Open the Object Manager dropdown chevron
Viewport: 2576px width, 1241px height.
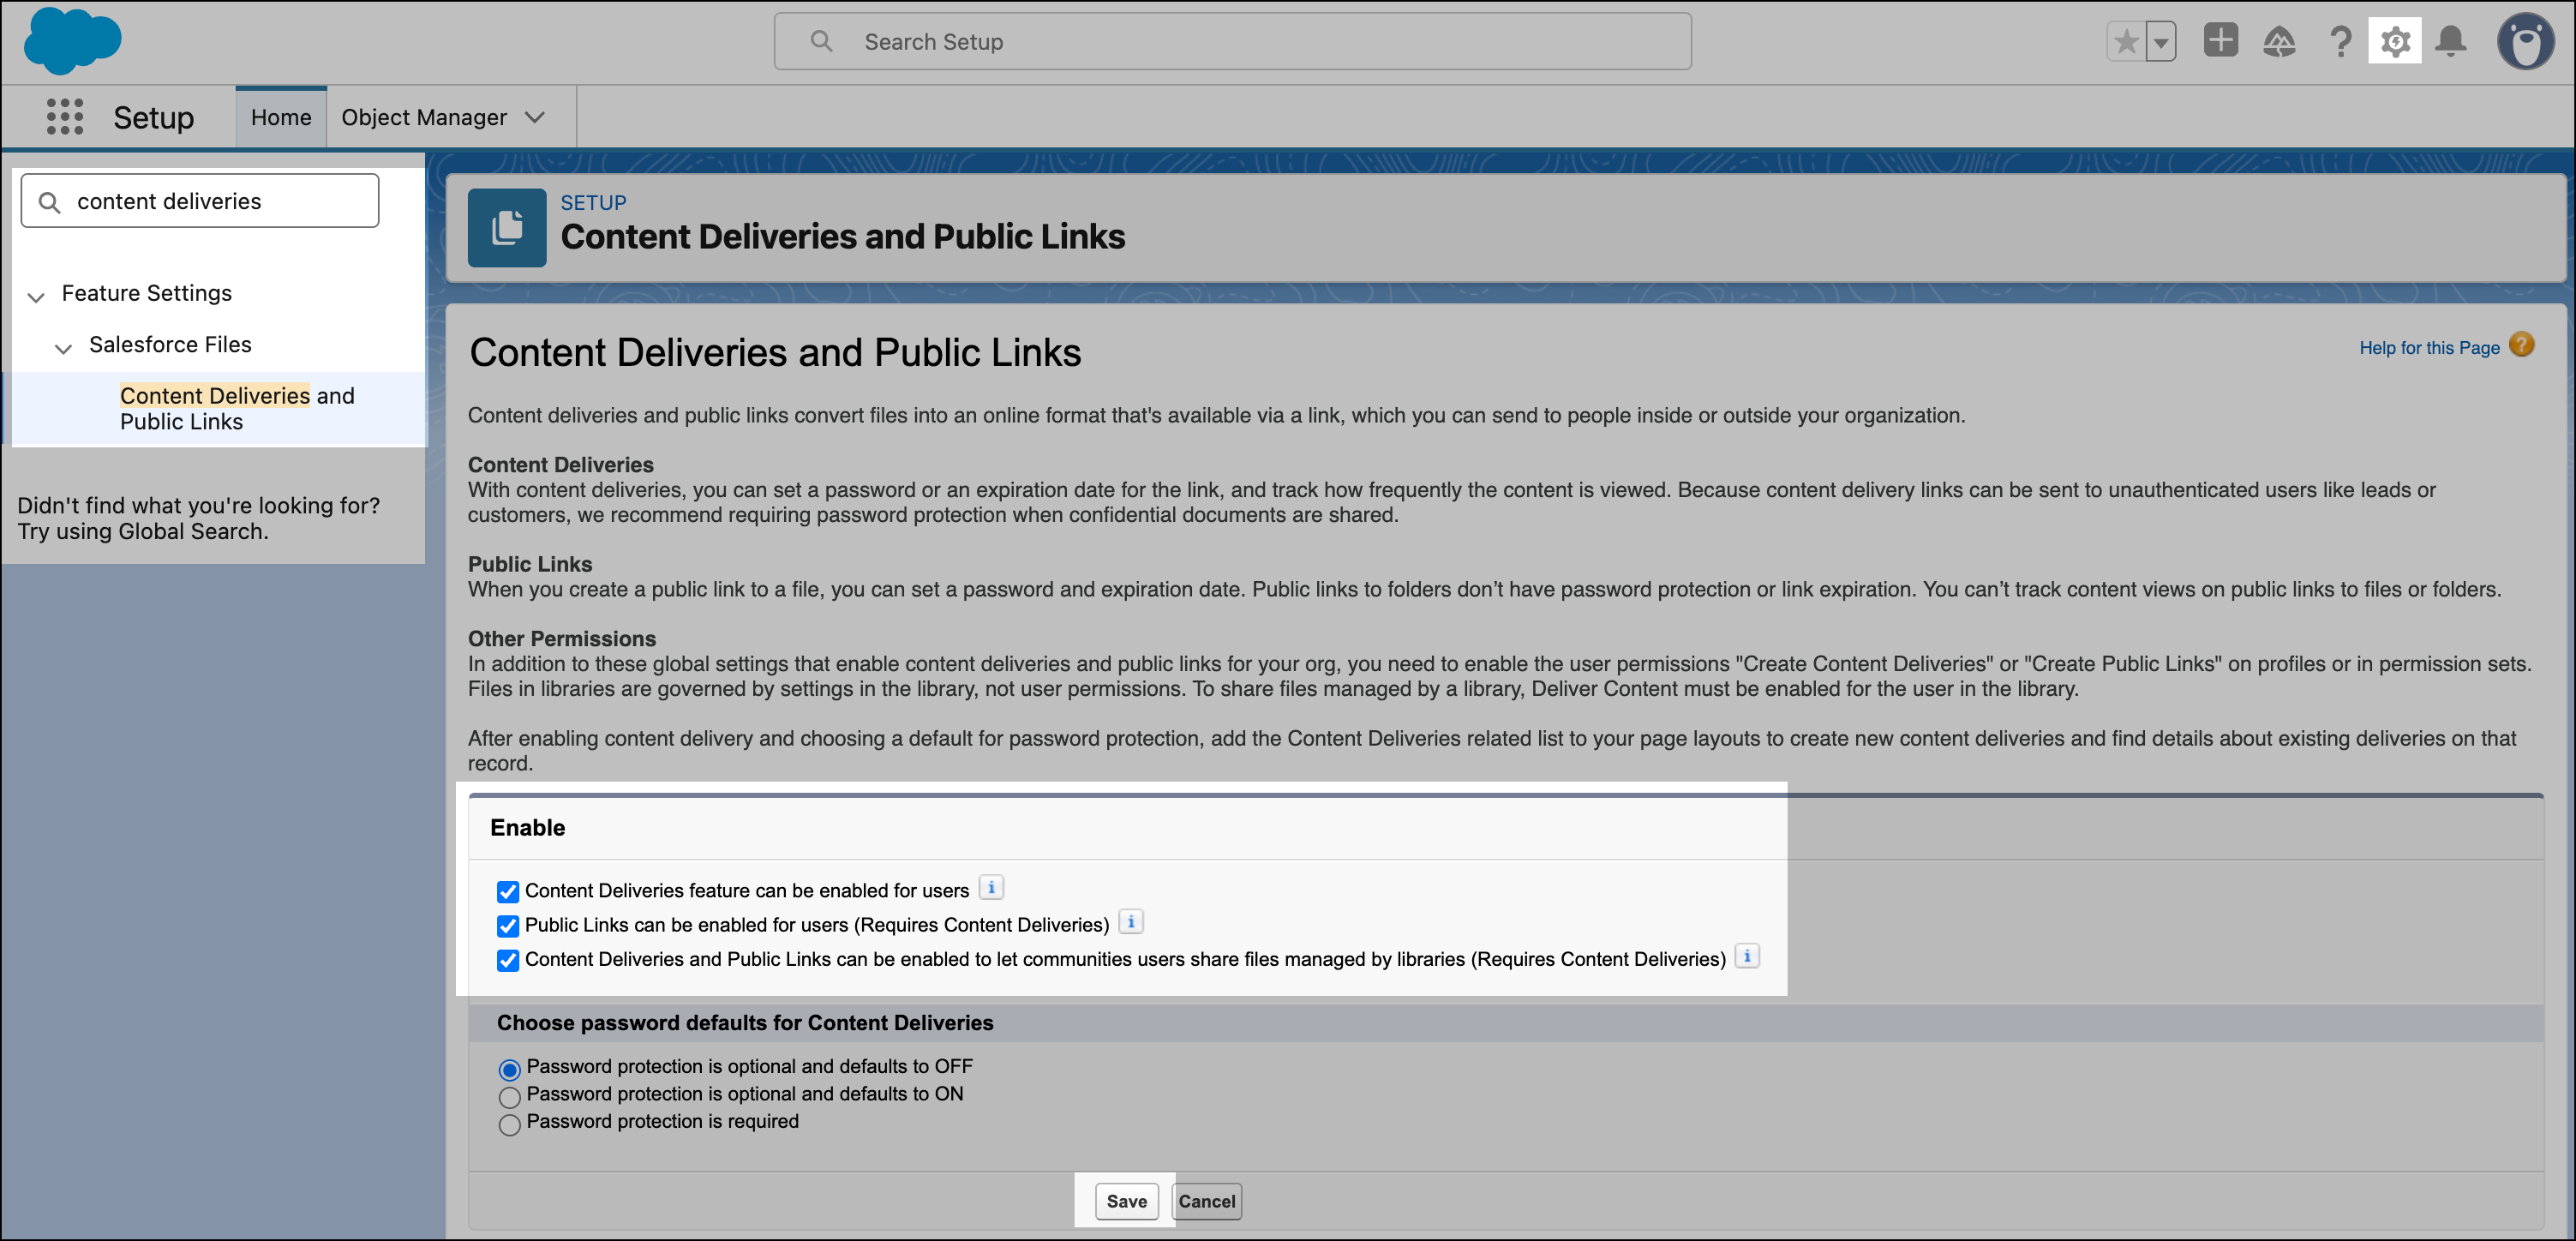[x=535, y=117]
